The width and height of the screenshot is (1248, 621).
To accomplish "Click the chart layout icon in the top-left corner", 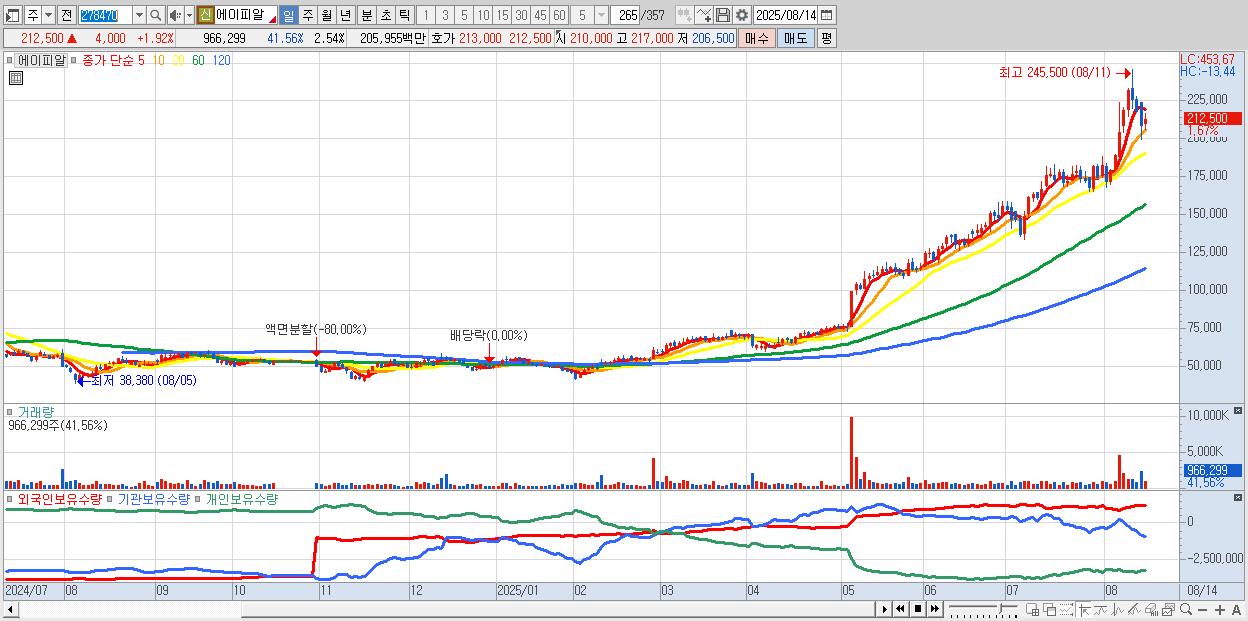I will 13,15.
